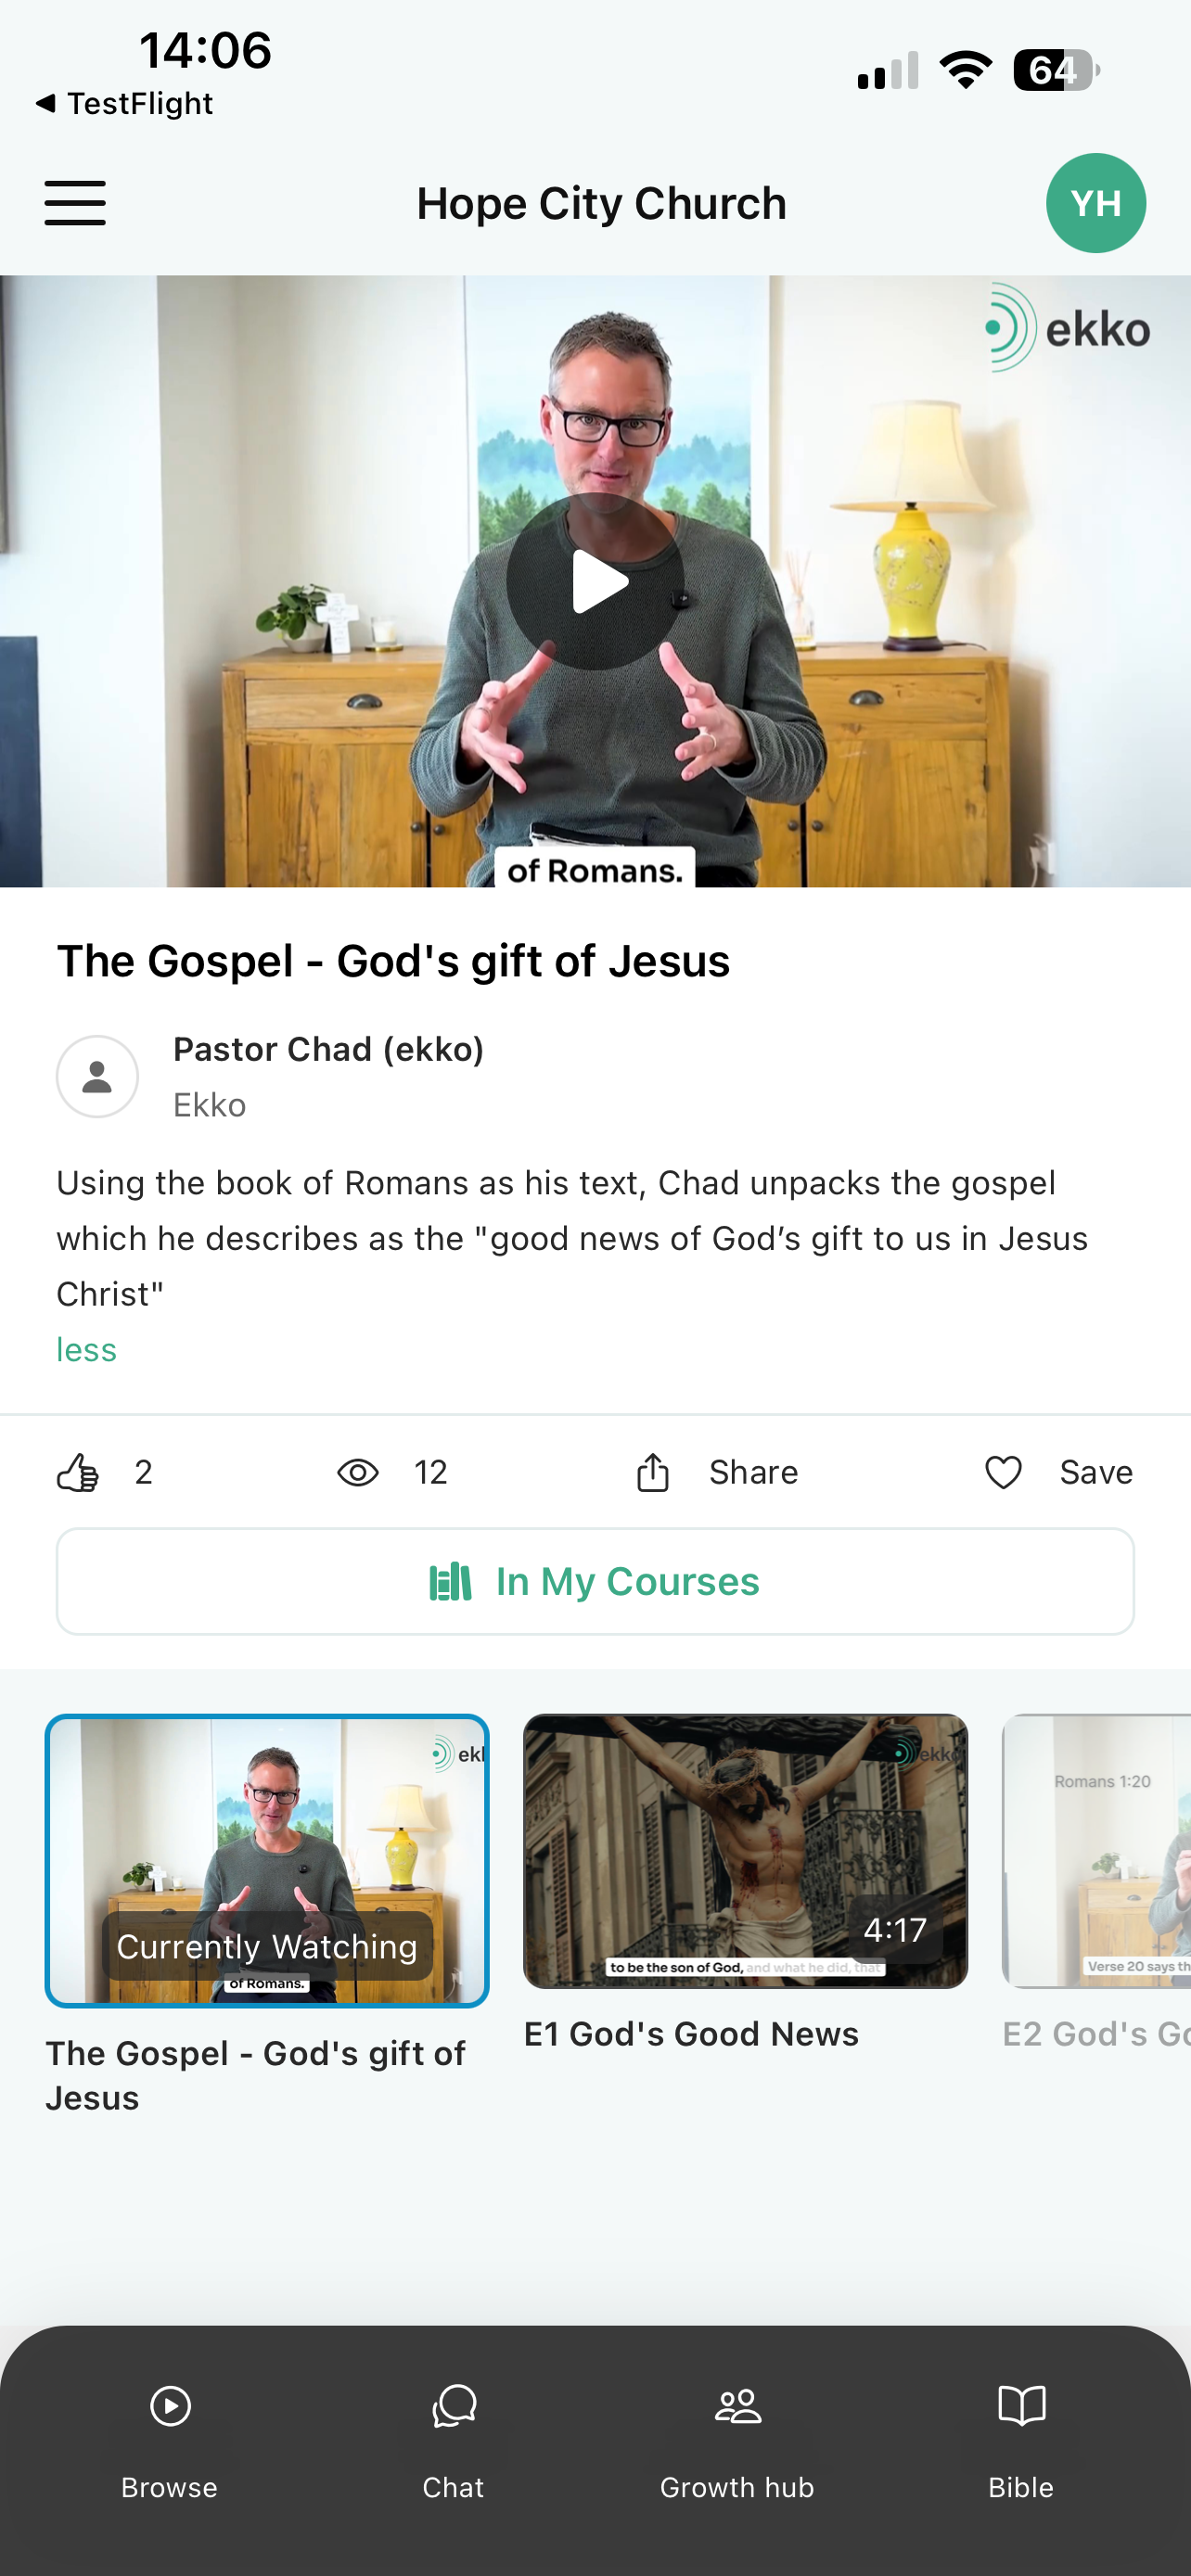Open the hamburger menu
The height and width of the screenshot is (2576, 1191).
click(x=75, y=203)
